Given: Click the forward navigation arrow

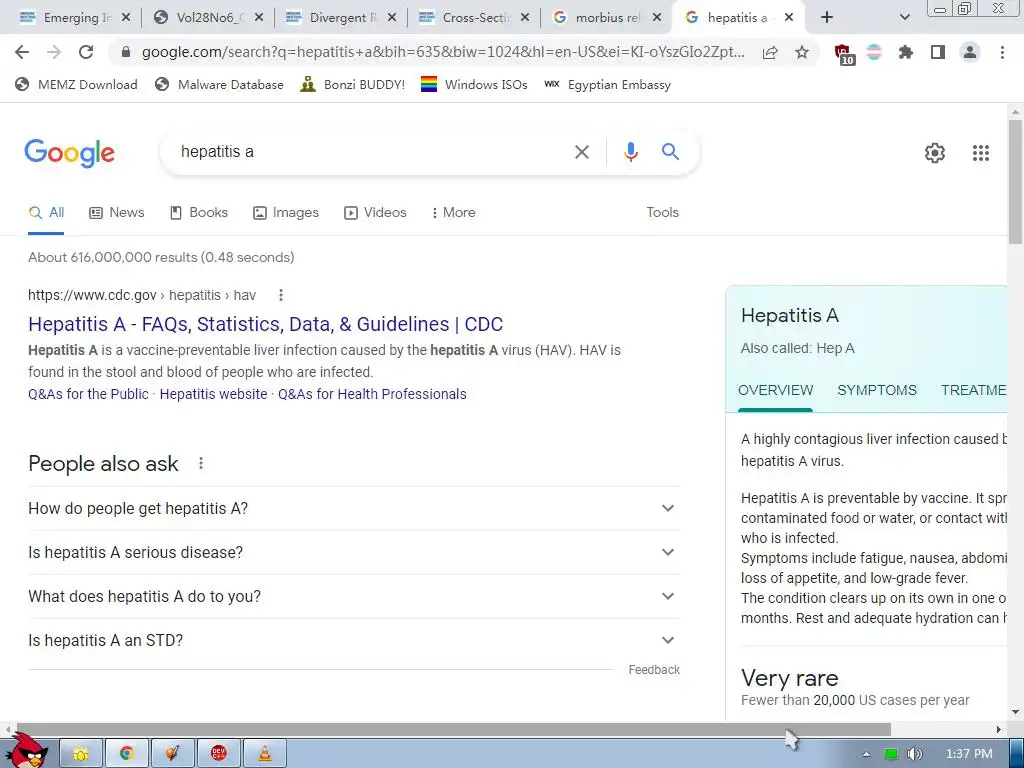Looking at the screenshot, I should click(54, 52).
